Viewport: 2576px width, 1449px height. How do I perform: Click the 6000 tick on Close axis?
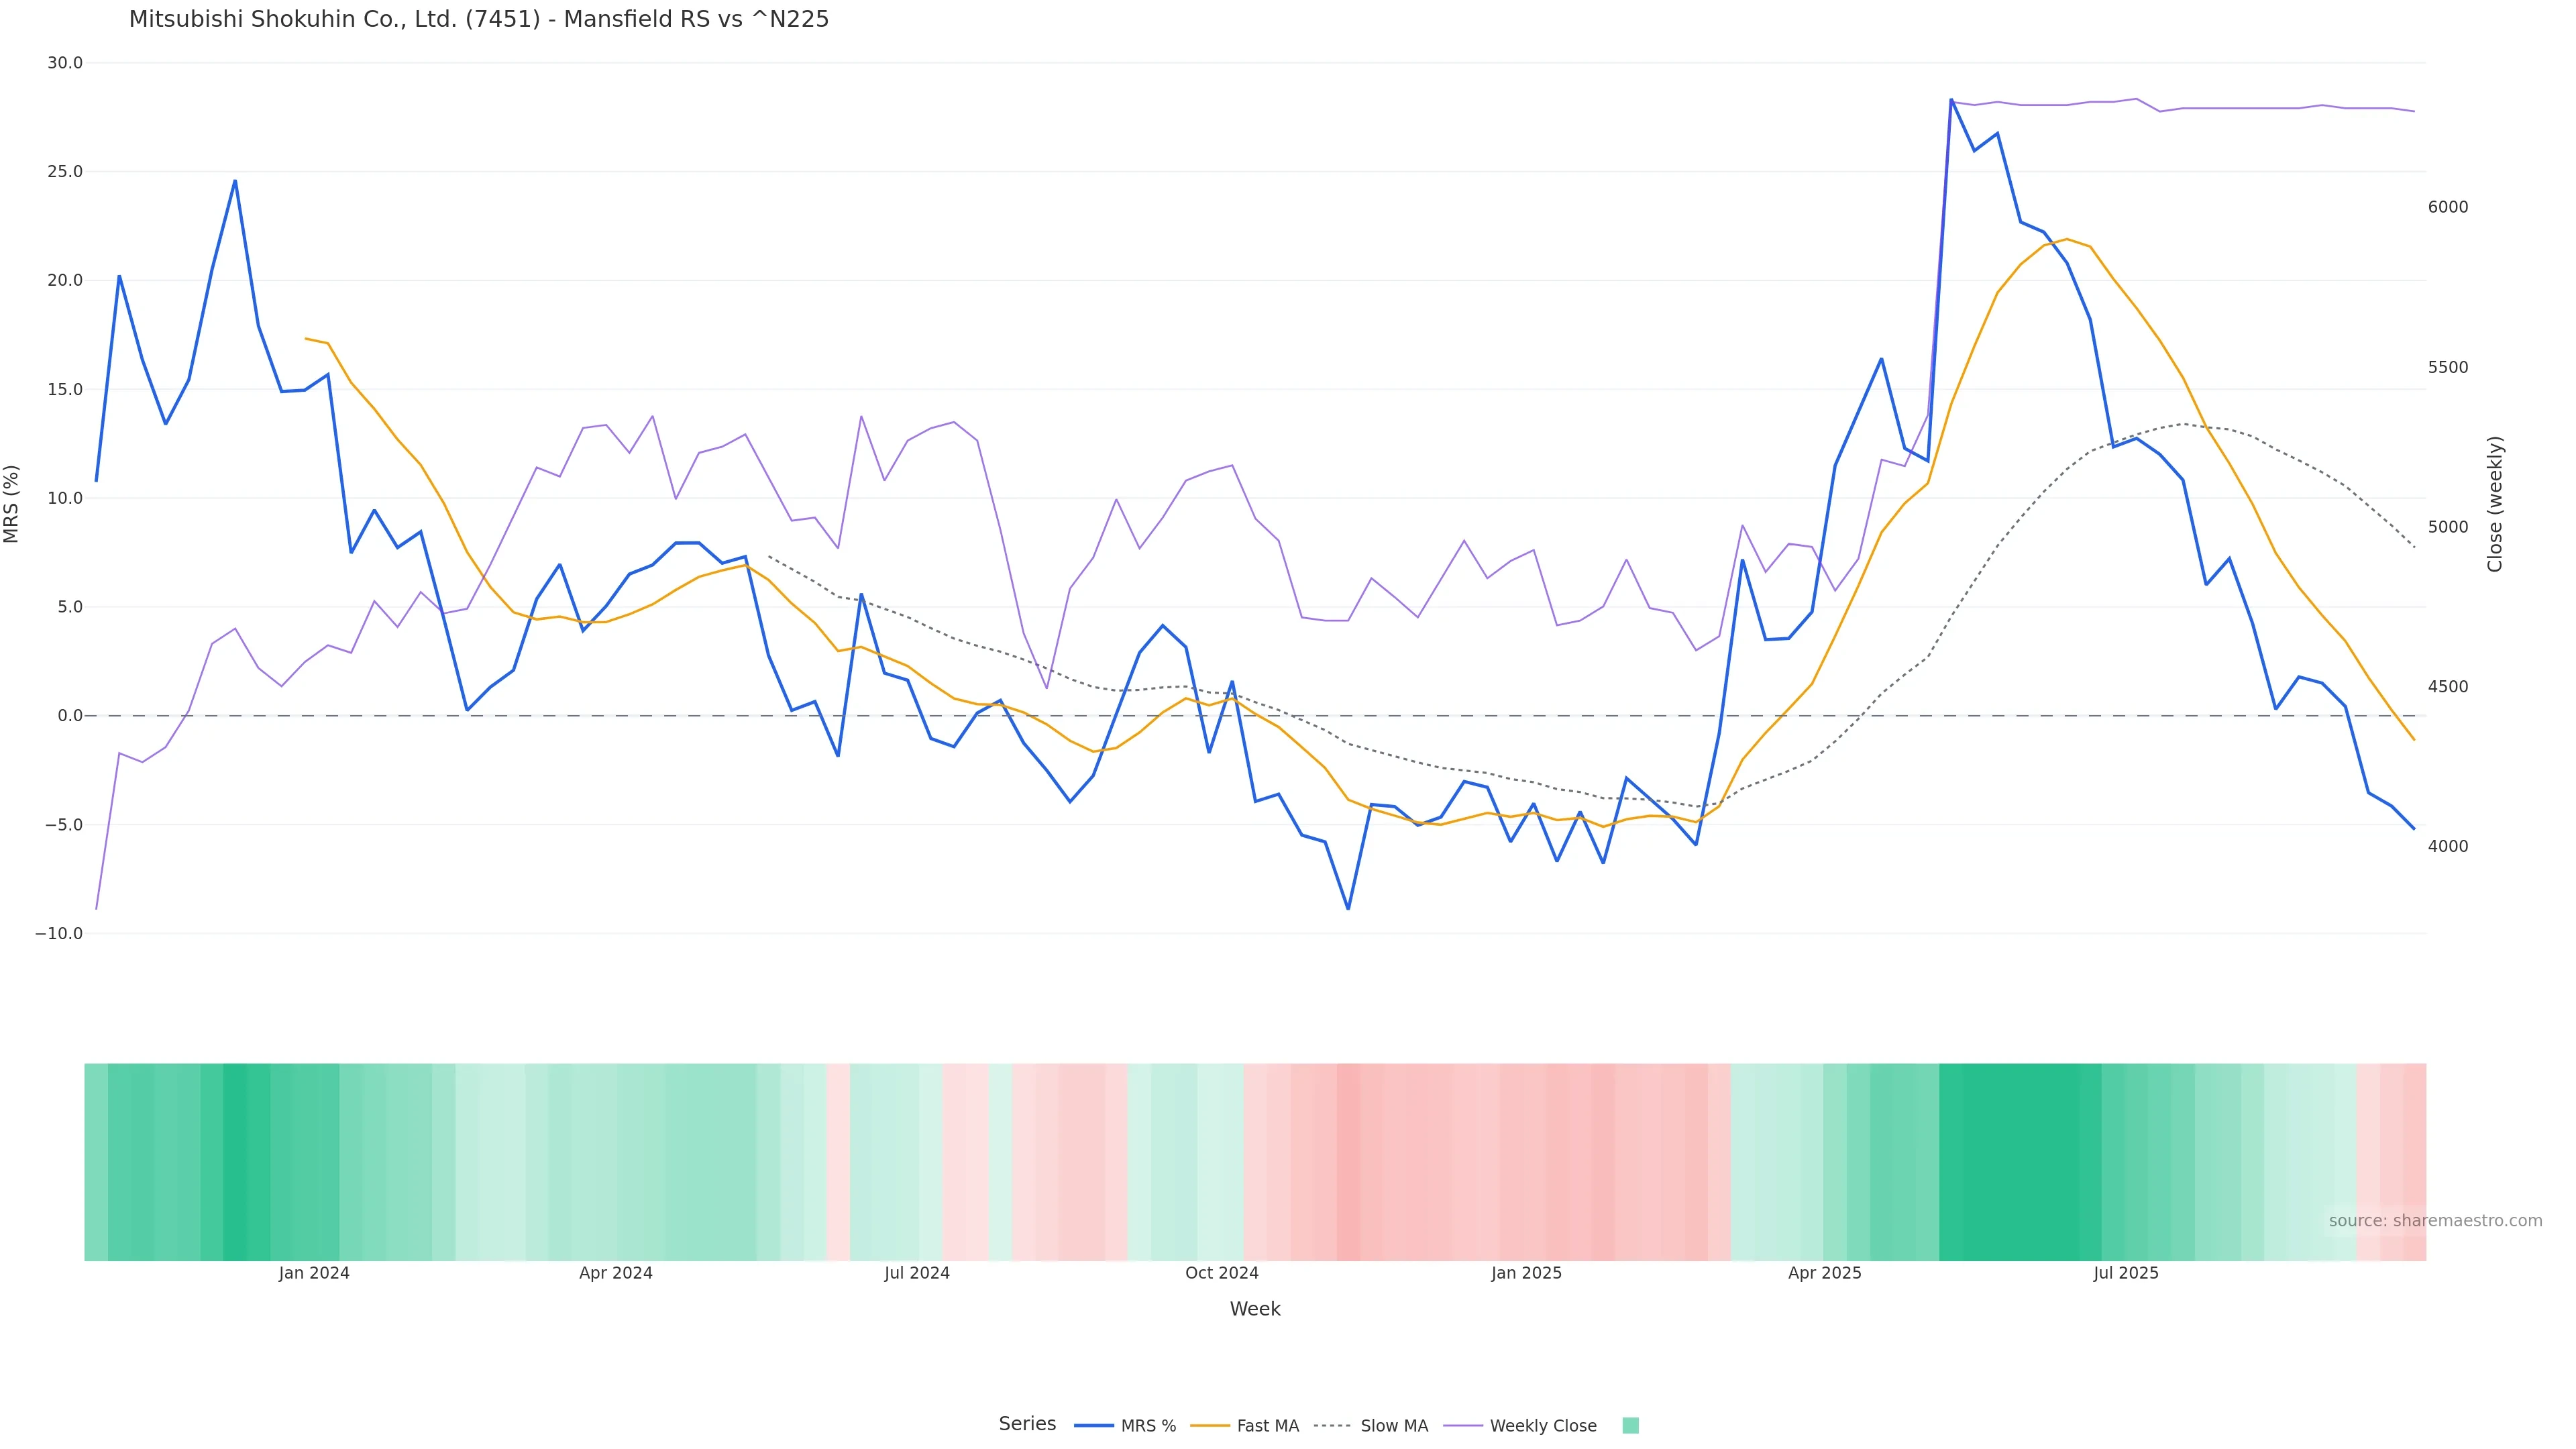pos(2448,207)
